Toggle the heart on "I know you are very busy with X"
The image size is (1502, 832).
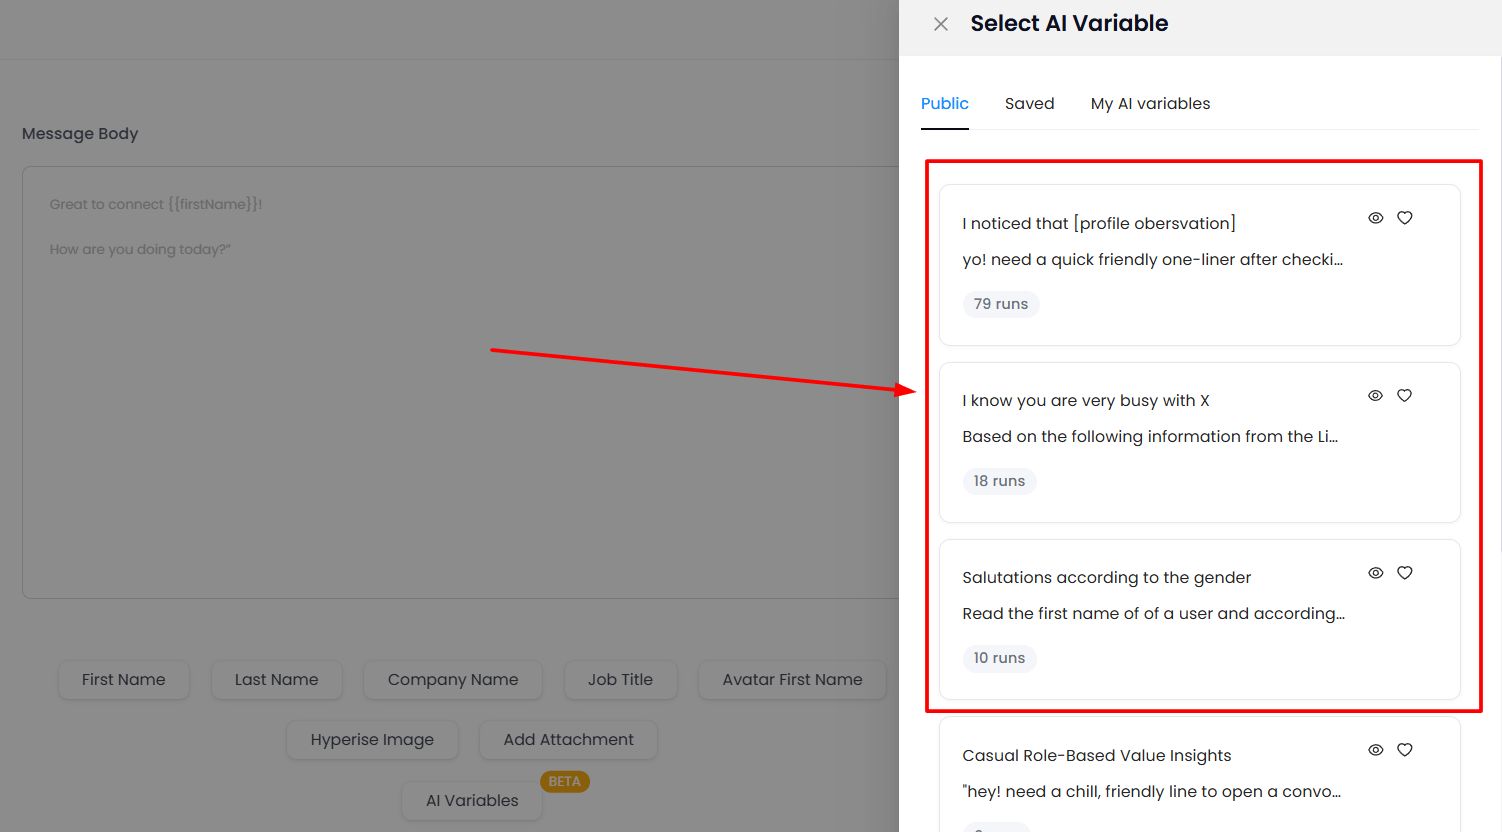click(x=1404, y=395)
